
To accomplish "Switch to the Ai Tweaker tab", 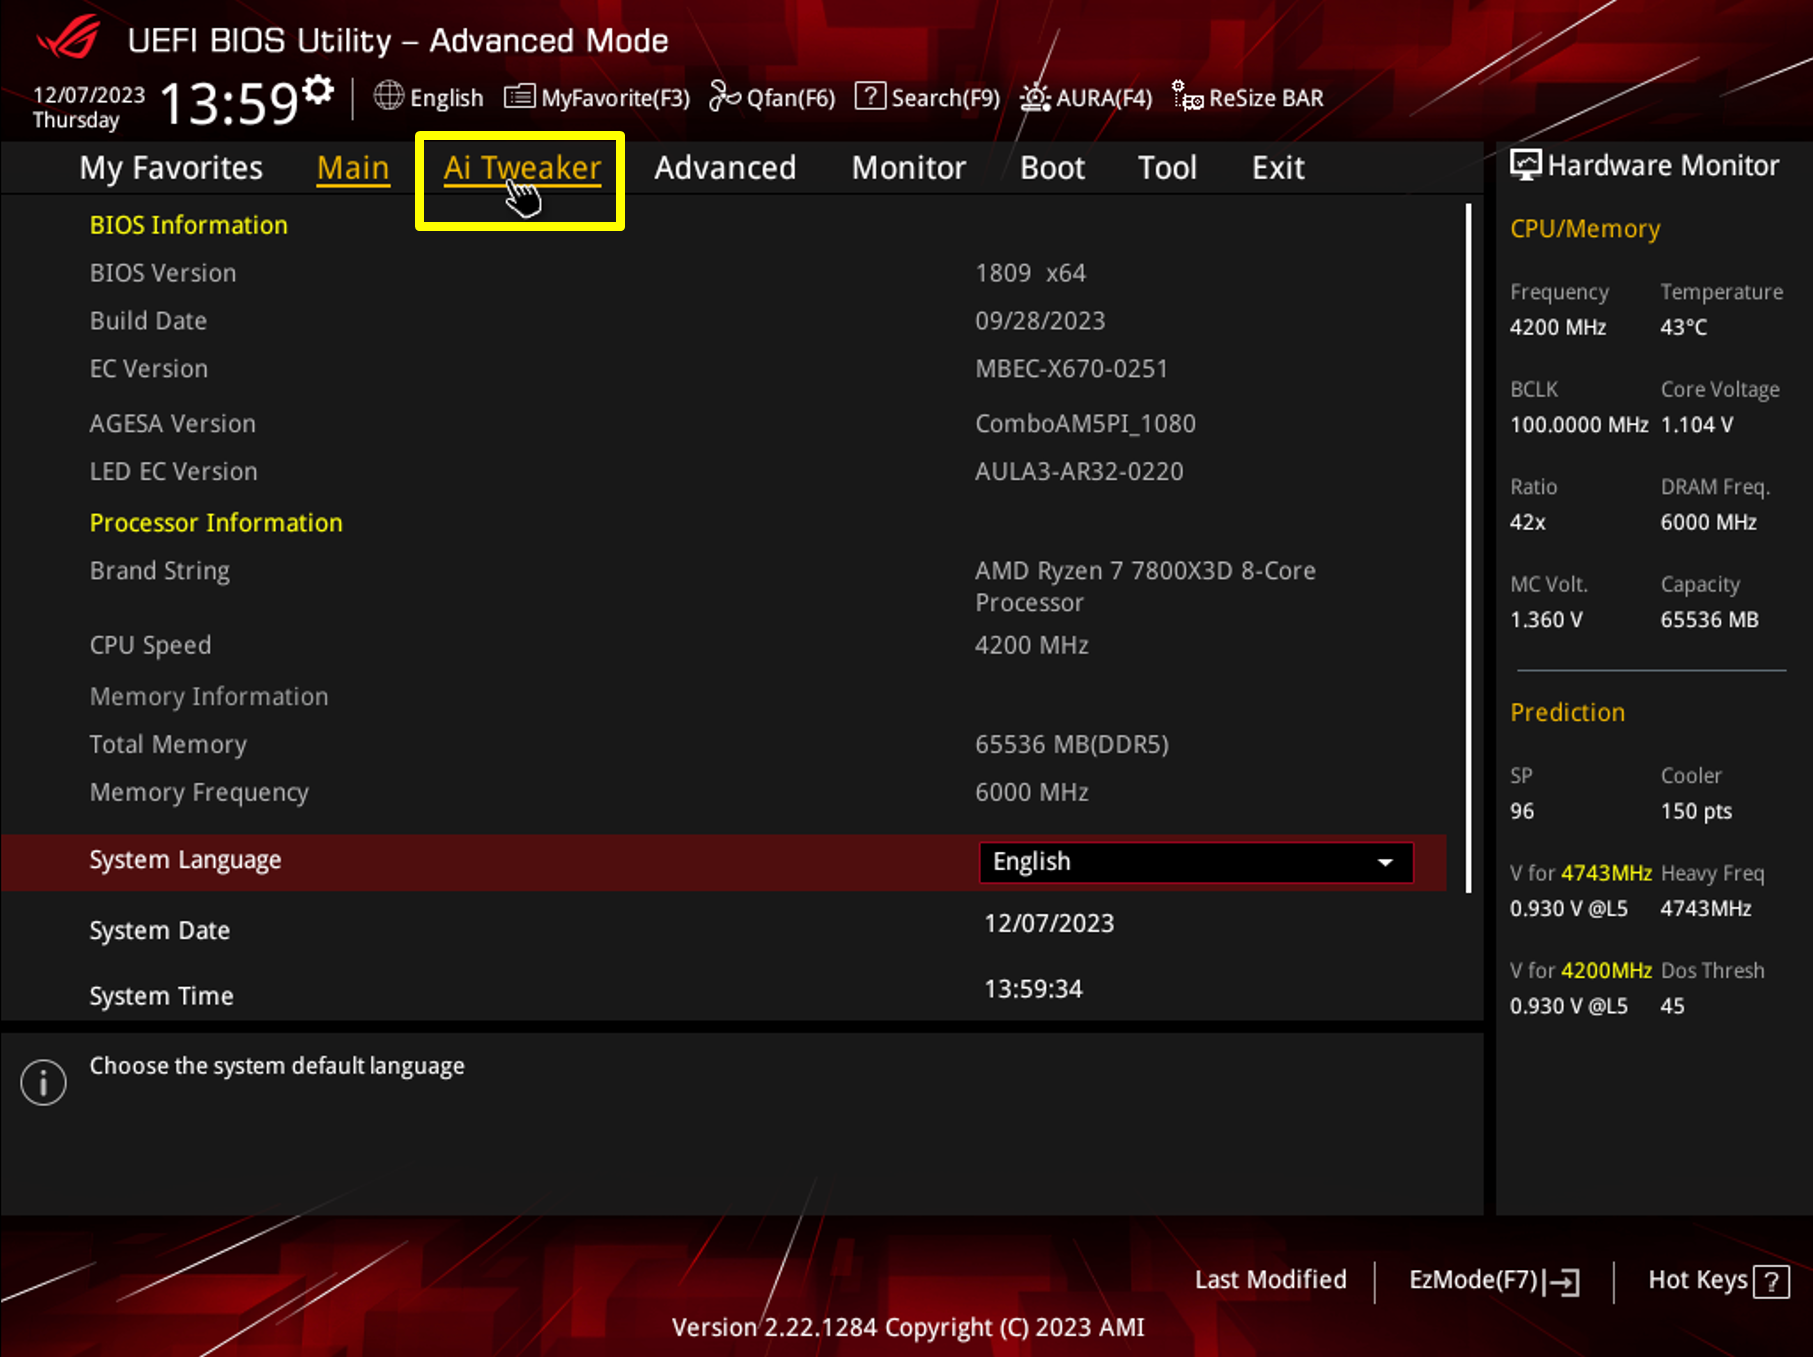I will (x=521, y=168).
